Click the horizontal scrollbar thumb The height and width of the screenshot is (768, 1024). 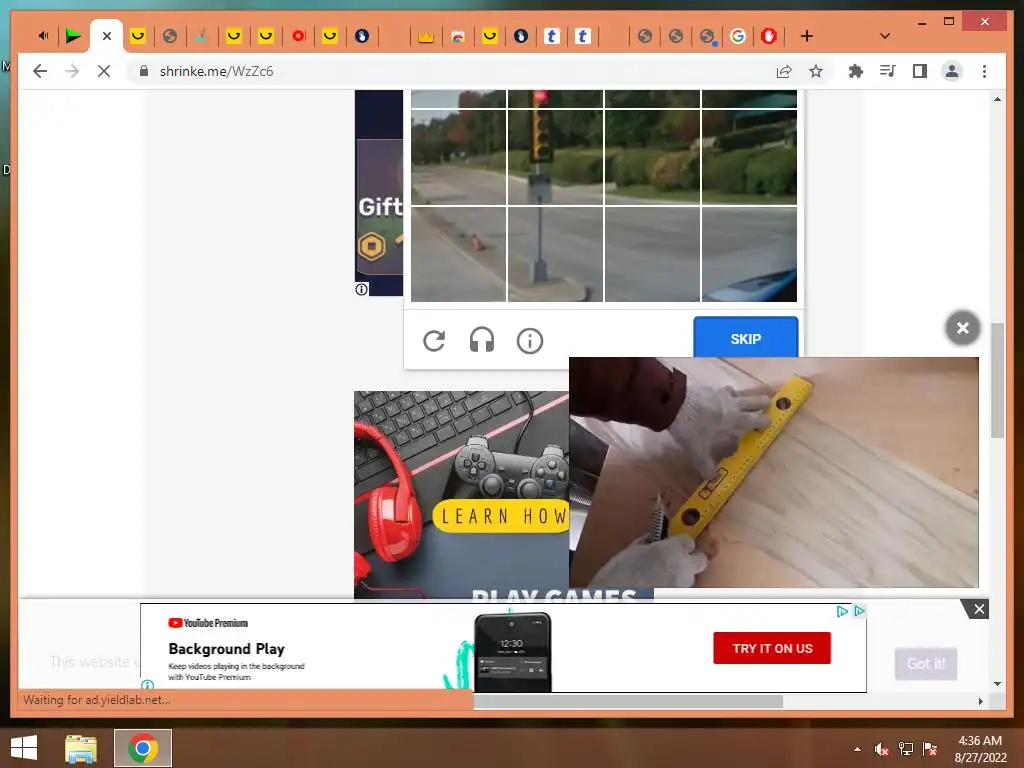tap(628, 701)
